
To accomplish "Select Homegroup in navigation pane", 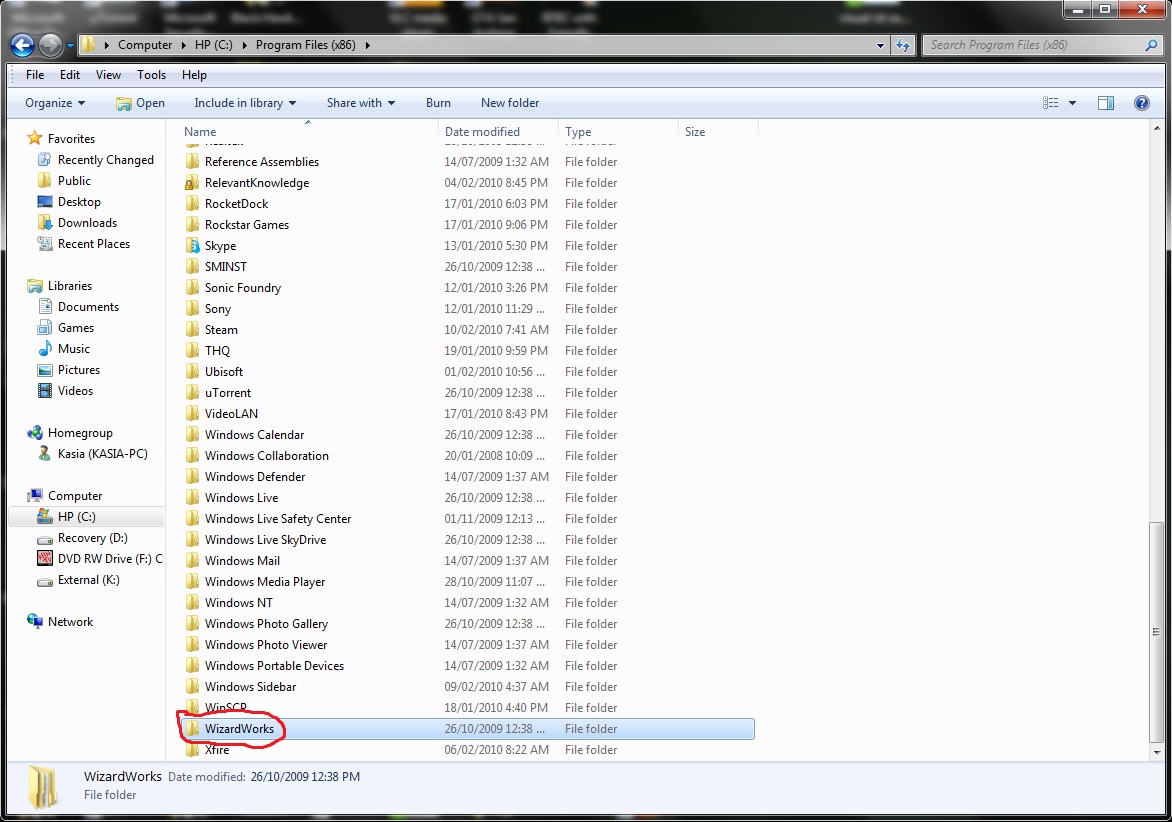I will (x=70, y=433).
